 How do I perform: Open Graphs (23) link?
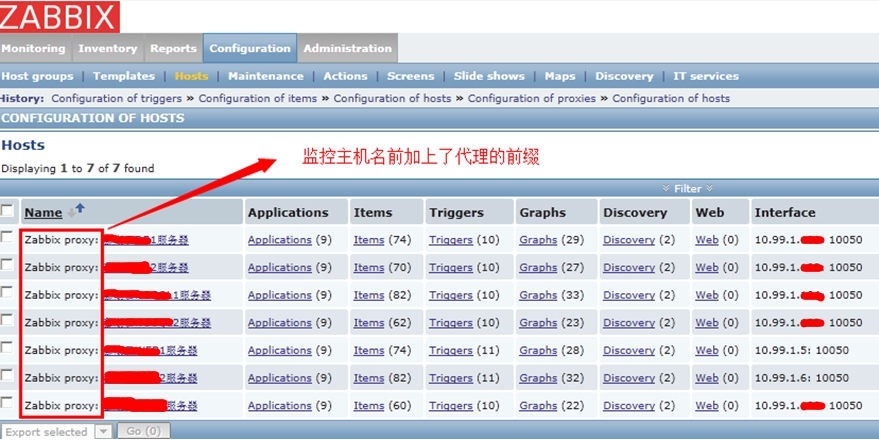pos(538,323)
